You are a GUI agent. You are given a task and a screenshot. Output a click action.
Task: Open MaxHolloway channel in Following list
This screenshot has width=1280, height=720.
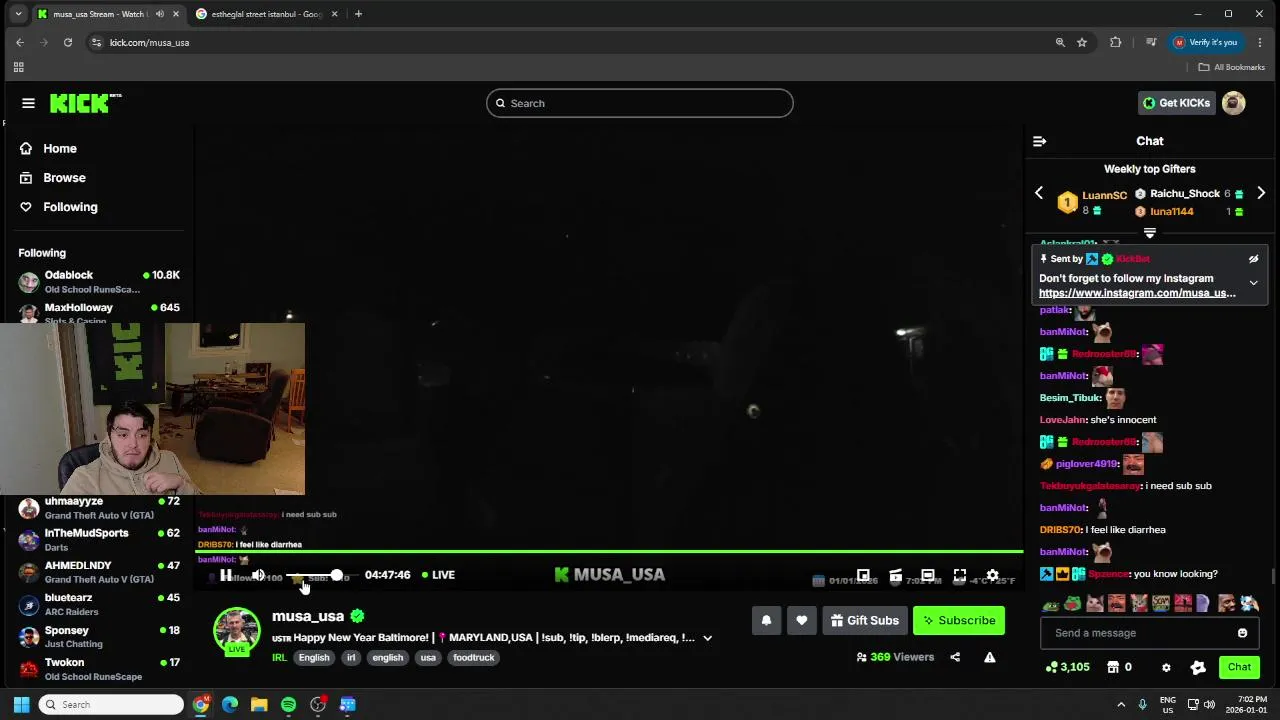[x=99, y=313]
